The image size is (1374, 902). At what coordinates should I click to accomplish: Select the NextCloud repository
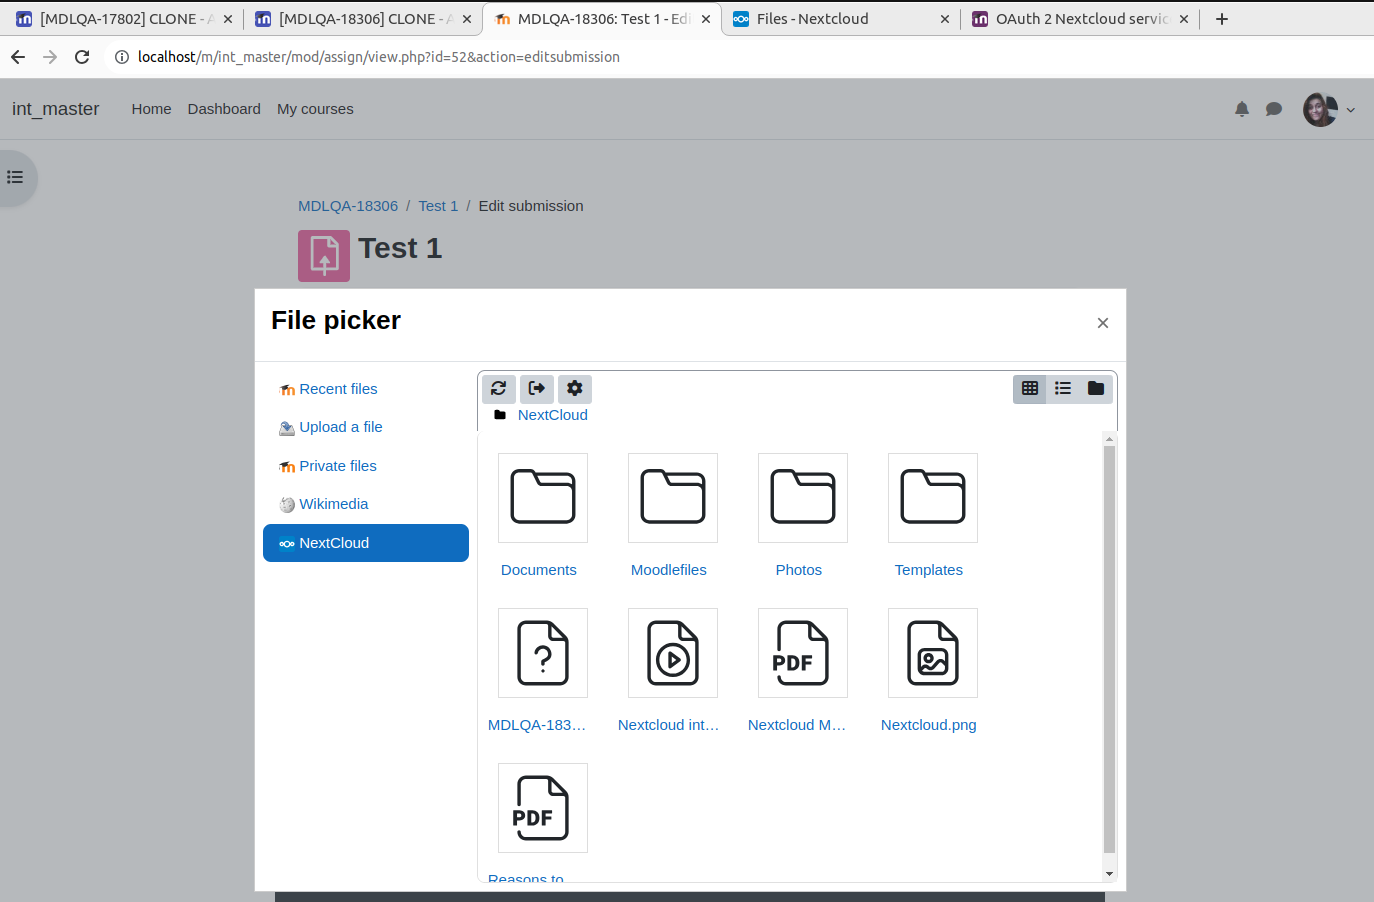click(x=366, y=543)
